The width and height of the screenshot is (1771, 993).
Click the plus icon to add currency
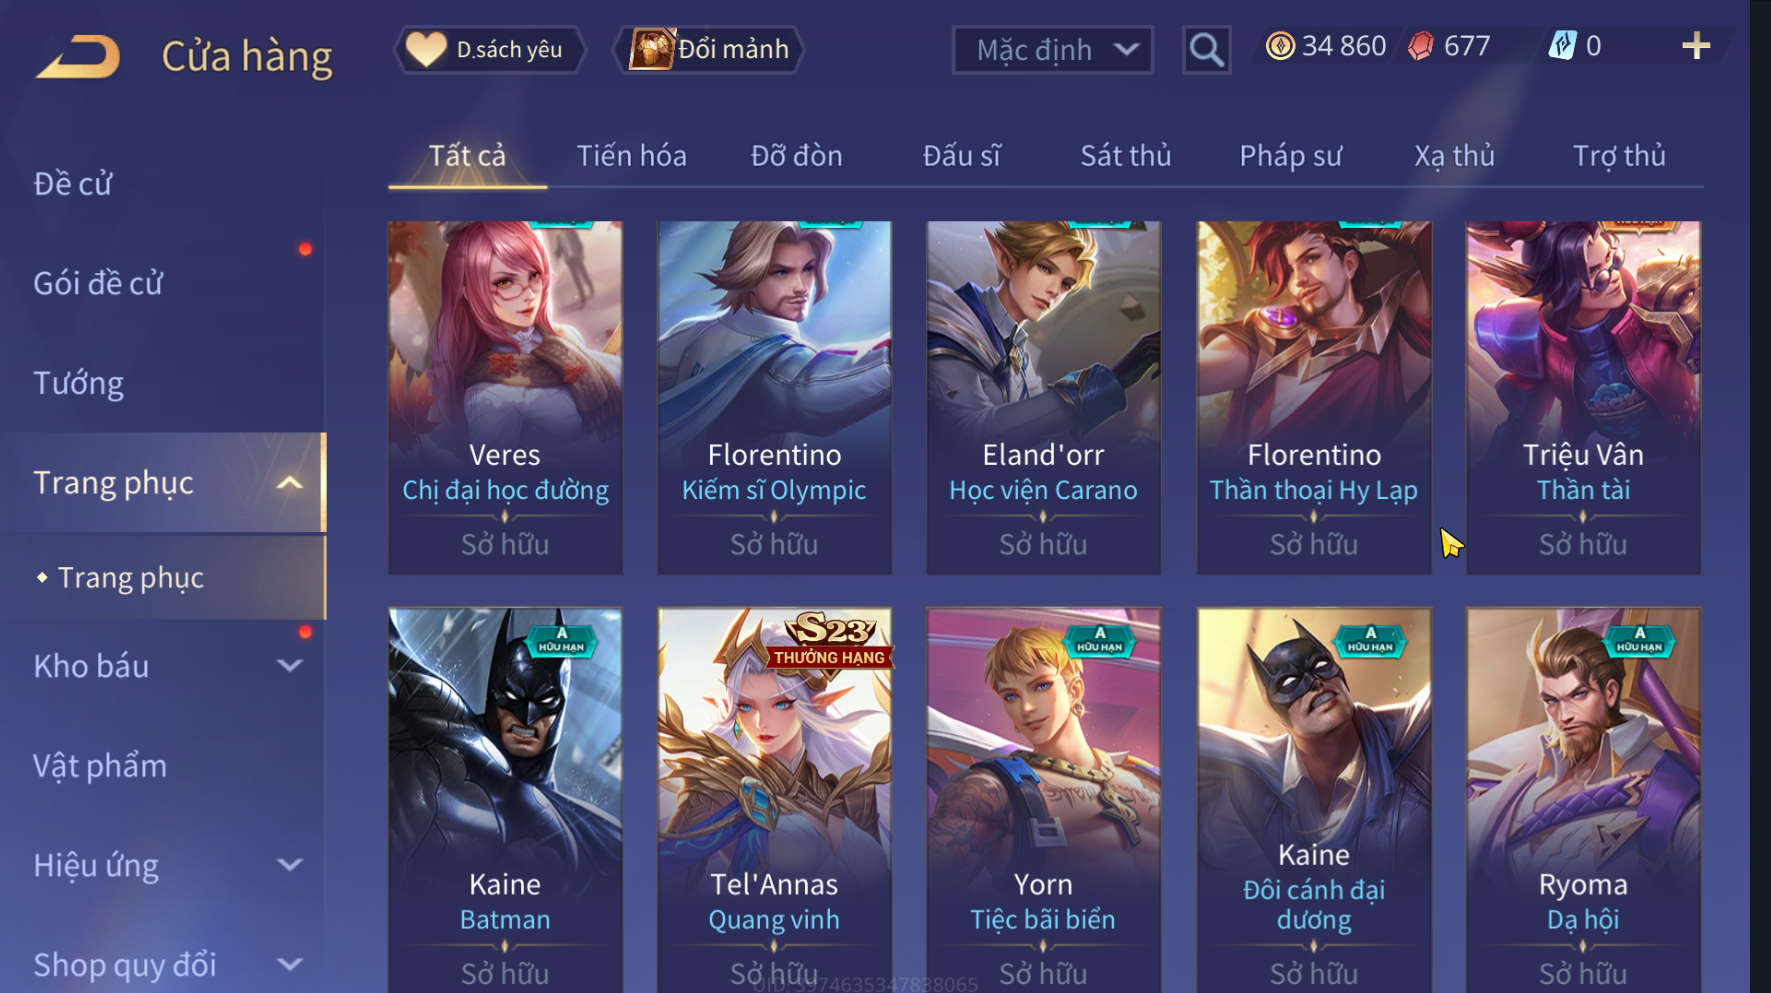(1695, 46)
